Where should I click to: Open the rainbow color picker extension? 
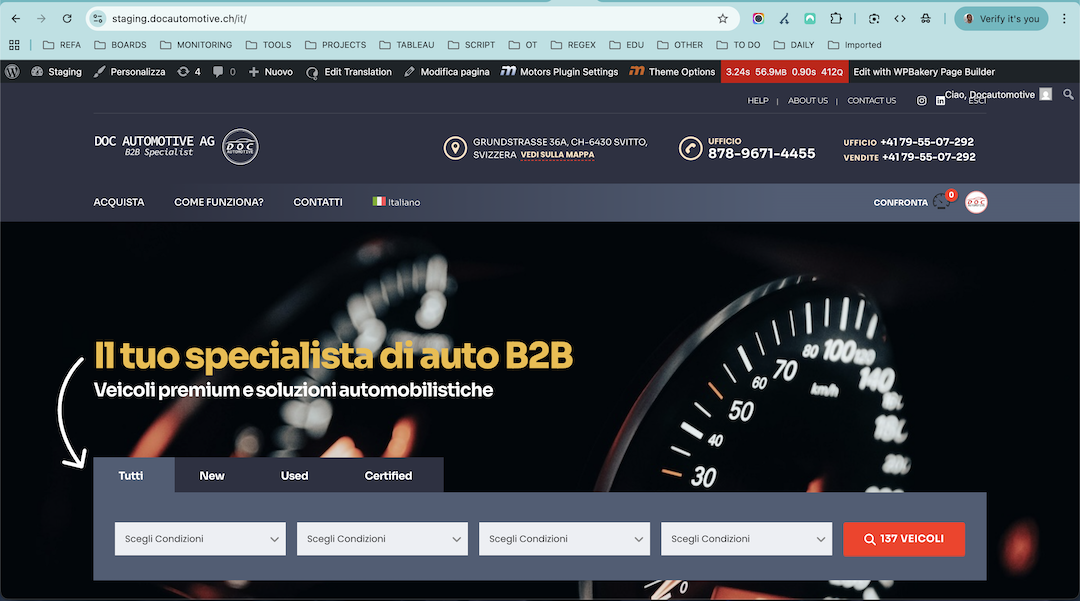pyautogui.click(x=758, y=19)
